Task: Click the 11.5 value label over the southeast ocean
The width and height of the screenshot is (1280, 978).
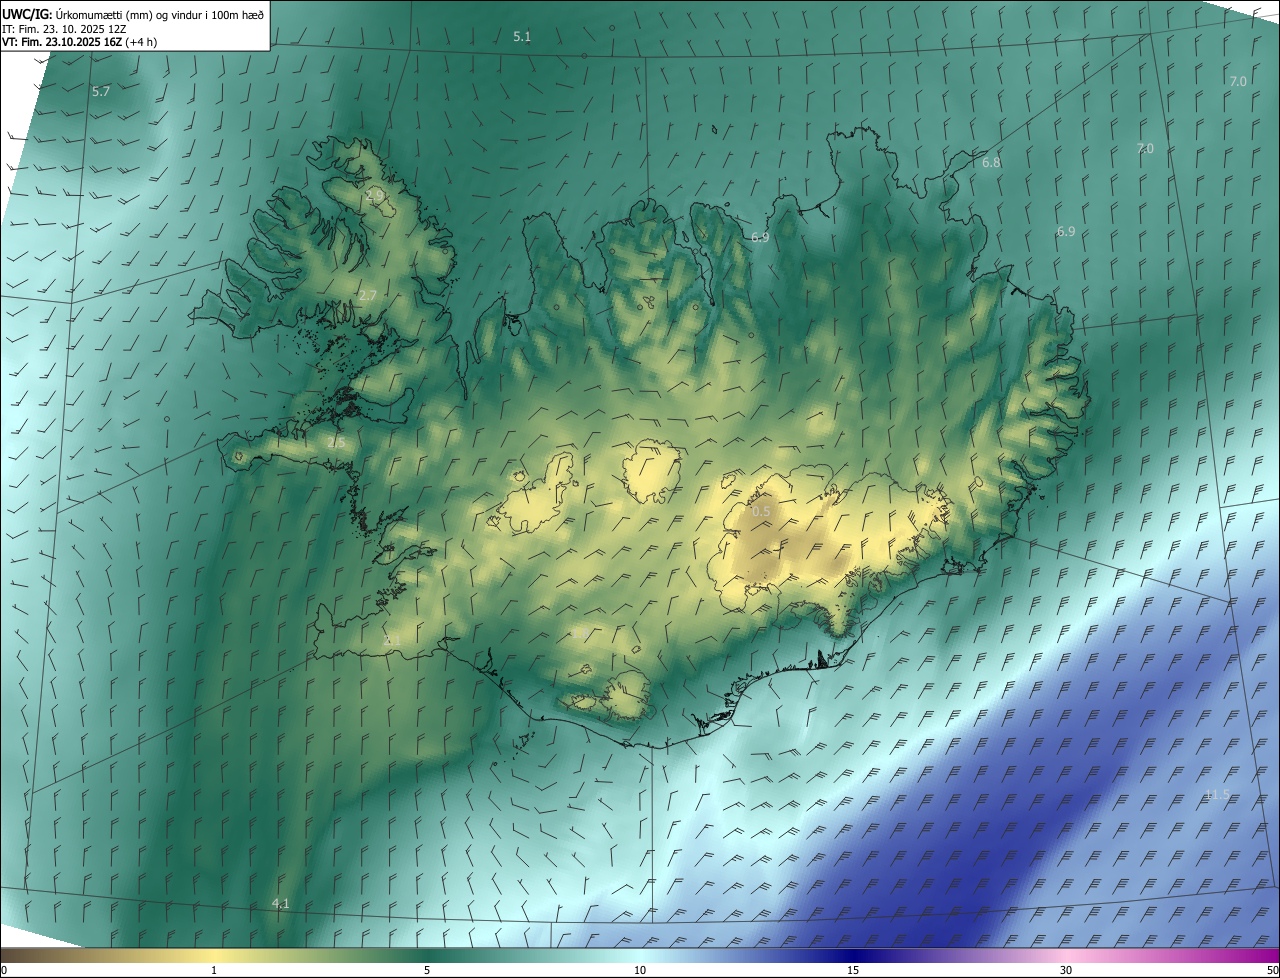Action: click(x=1217, y=795)
